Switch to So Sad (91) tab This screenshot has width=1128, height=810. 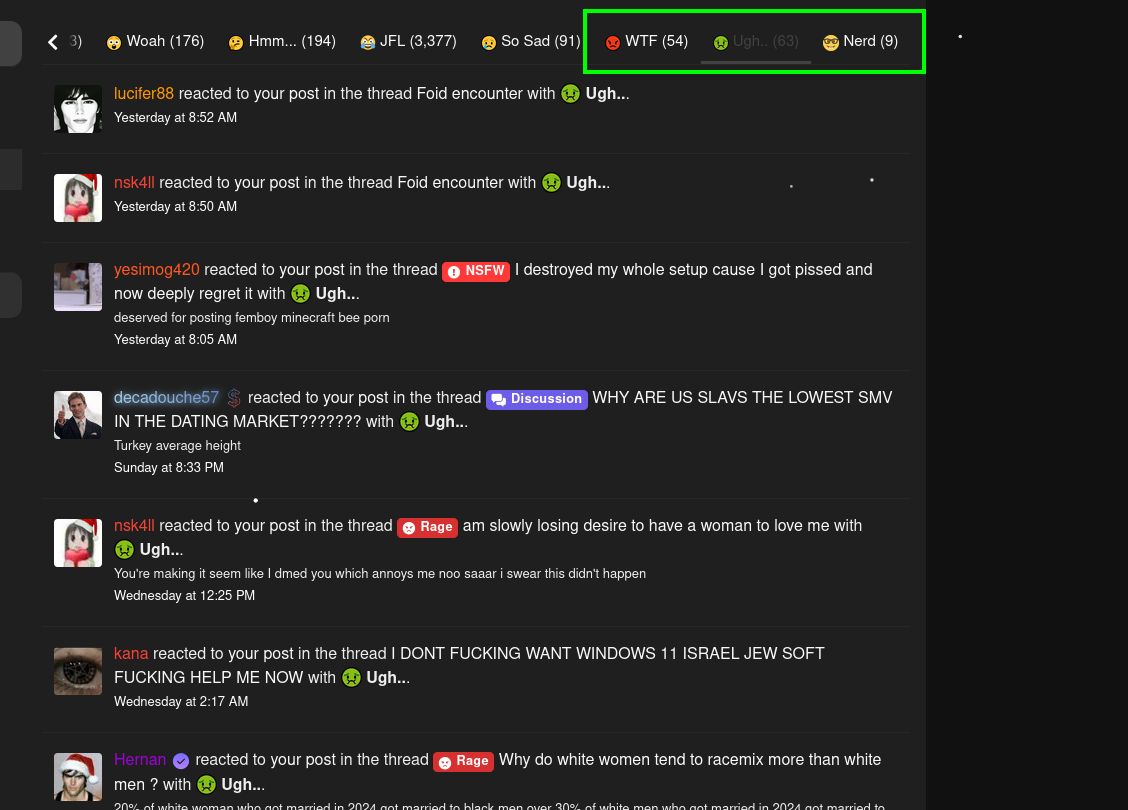coord(531,42)
